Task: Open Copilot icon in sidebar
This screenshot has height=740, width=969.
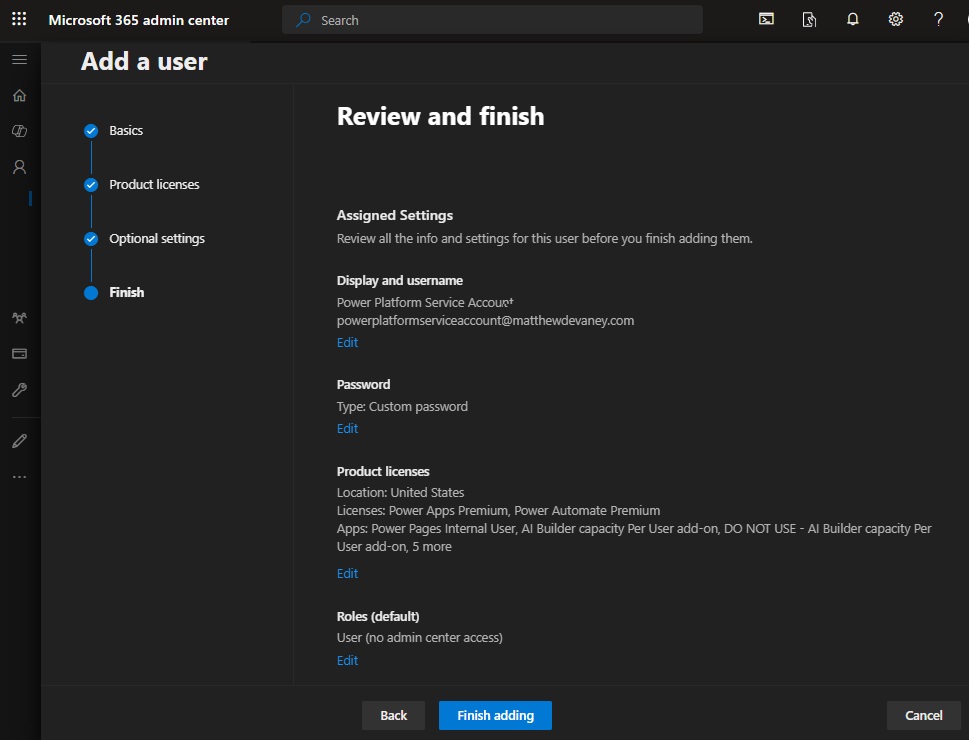Action: [x=19, y=131]
